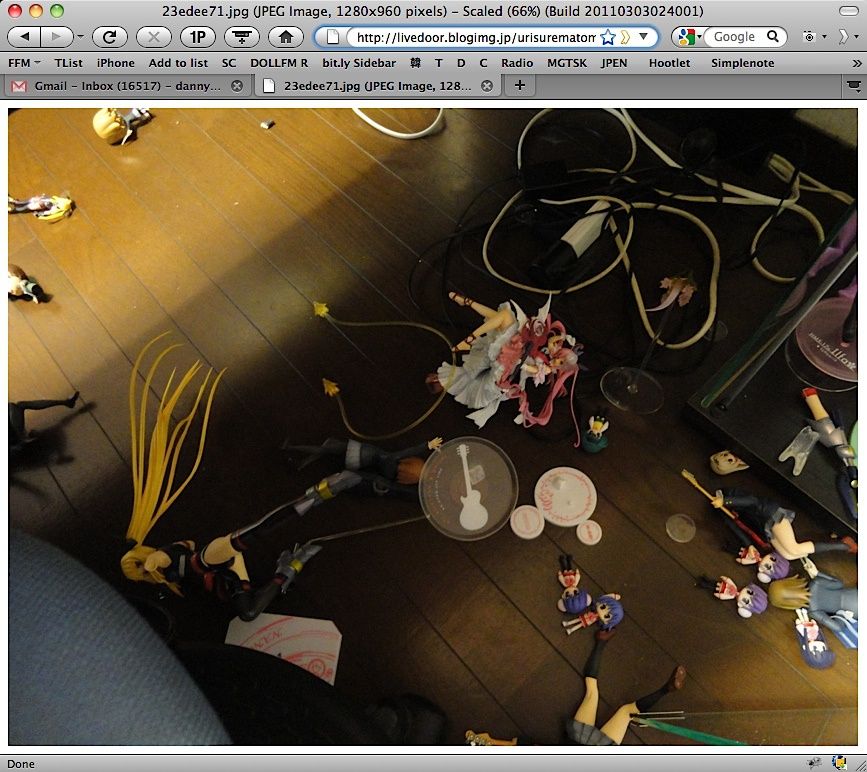Click the DOLLFM R bookmark
Image resolution: width=867 pixels, height=772 pixels.
(x=279, y=62)
